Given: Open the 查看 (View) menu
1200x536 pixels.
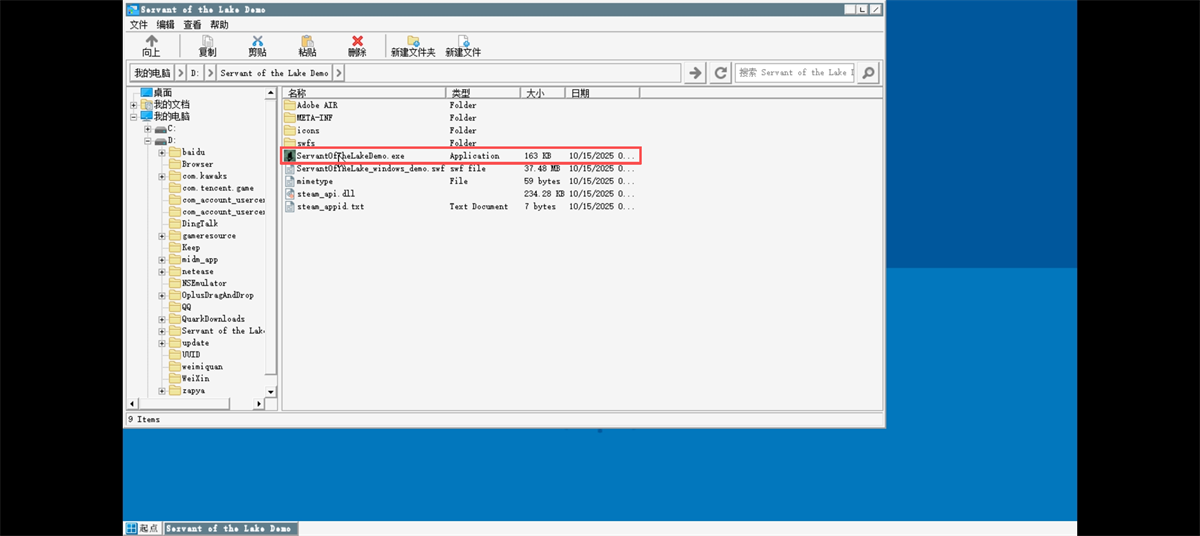Looking at the screenshot, I should [192, 24].
